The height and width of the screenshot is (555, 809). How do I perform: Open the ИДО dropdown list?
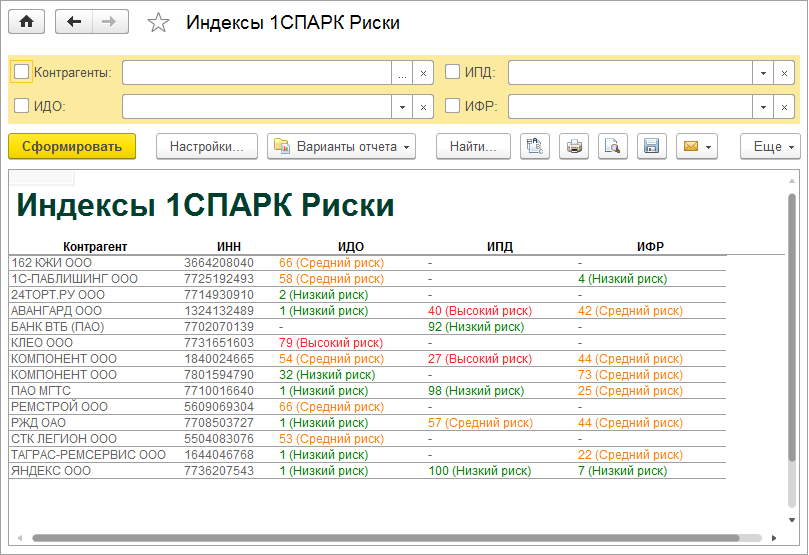402,107
